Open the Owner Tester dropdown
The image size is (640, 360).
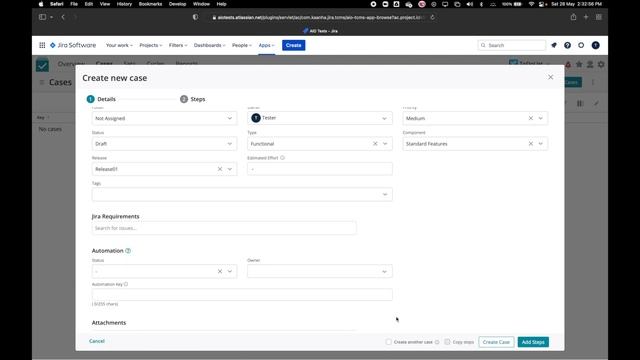coord(320,118)
